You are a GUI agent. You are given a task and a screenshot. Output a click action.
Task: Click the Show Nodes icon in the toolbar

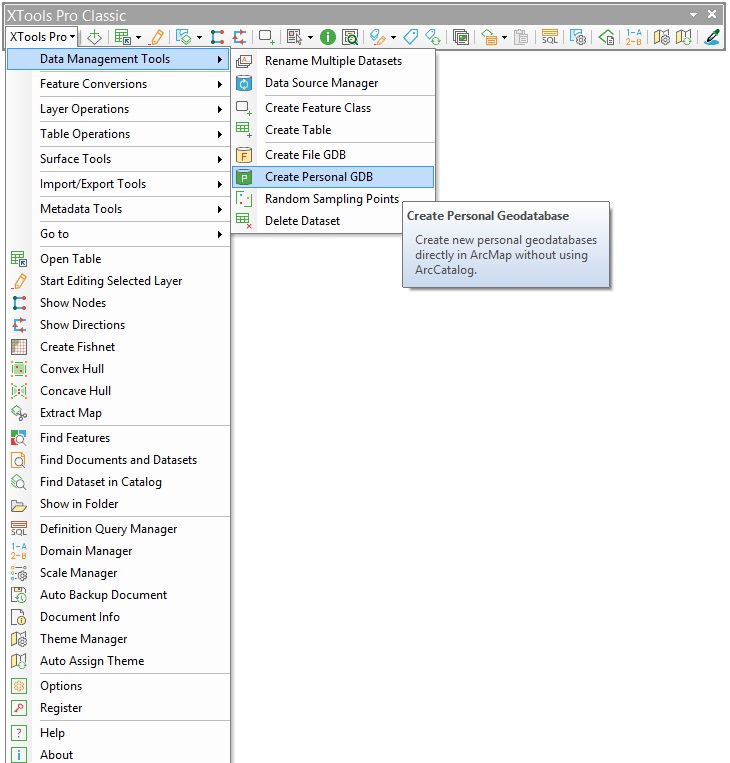pos(217,37)
